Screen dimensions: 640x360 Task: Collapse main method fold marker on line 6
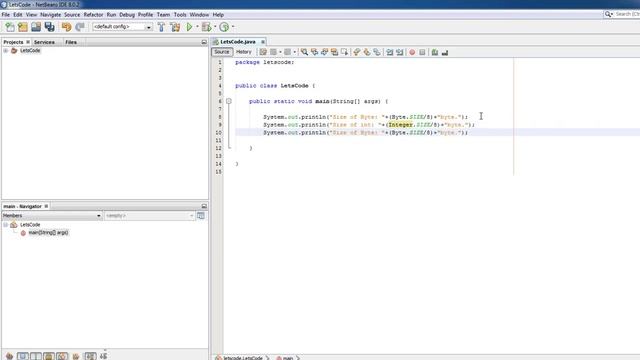click(x=229, y=101)
